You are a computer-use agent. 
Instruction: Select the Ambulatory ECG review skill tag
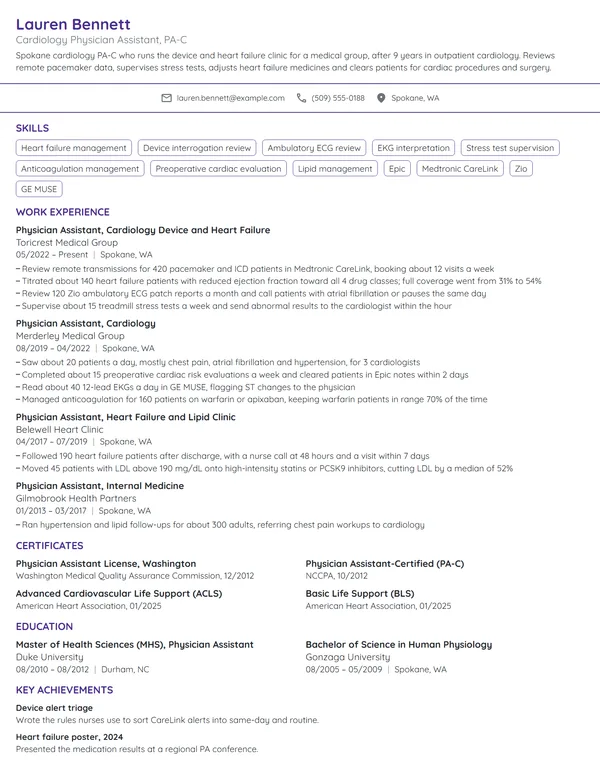pos(314,148)
